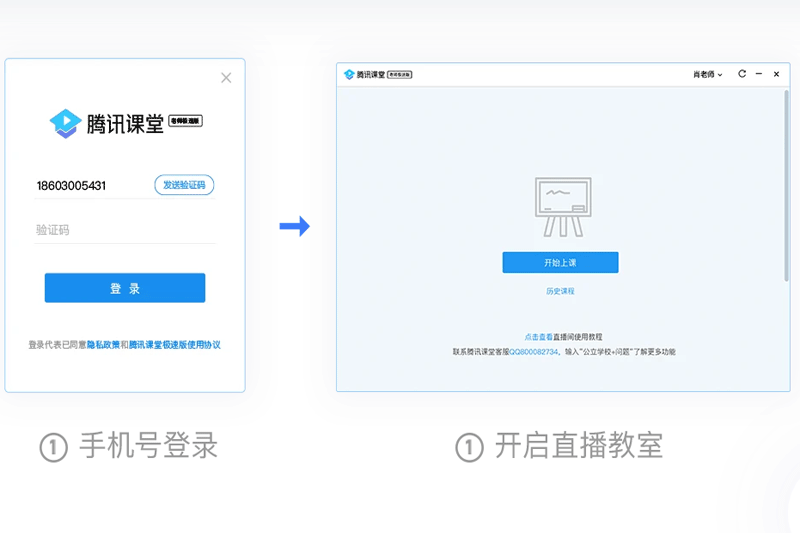This screenshot has height=533, width=800.
Task: Click the 验证码 input field
Action: point(124,230)
